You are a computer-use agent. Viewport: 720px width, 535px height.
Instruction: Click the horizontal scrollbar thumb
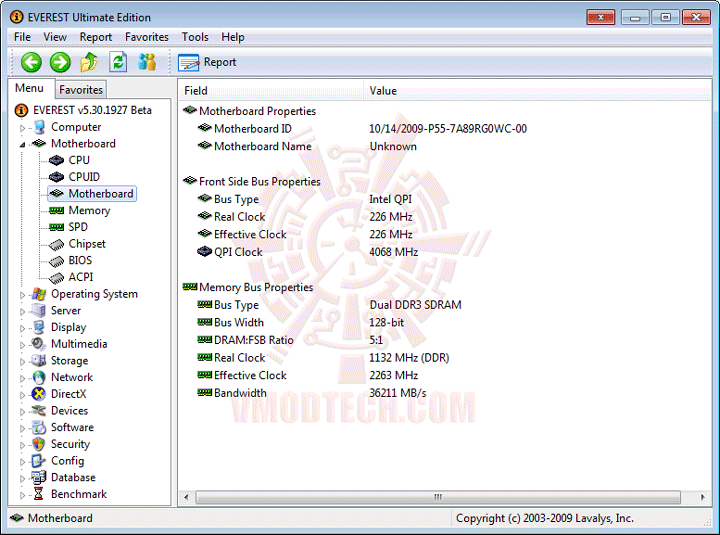pos(438,497)
